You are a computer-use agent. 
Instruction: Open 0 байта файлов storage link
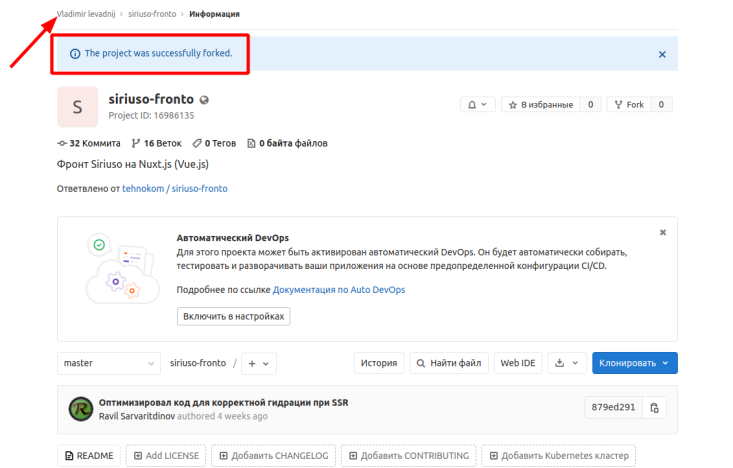click(287, 144)
